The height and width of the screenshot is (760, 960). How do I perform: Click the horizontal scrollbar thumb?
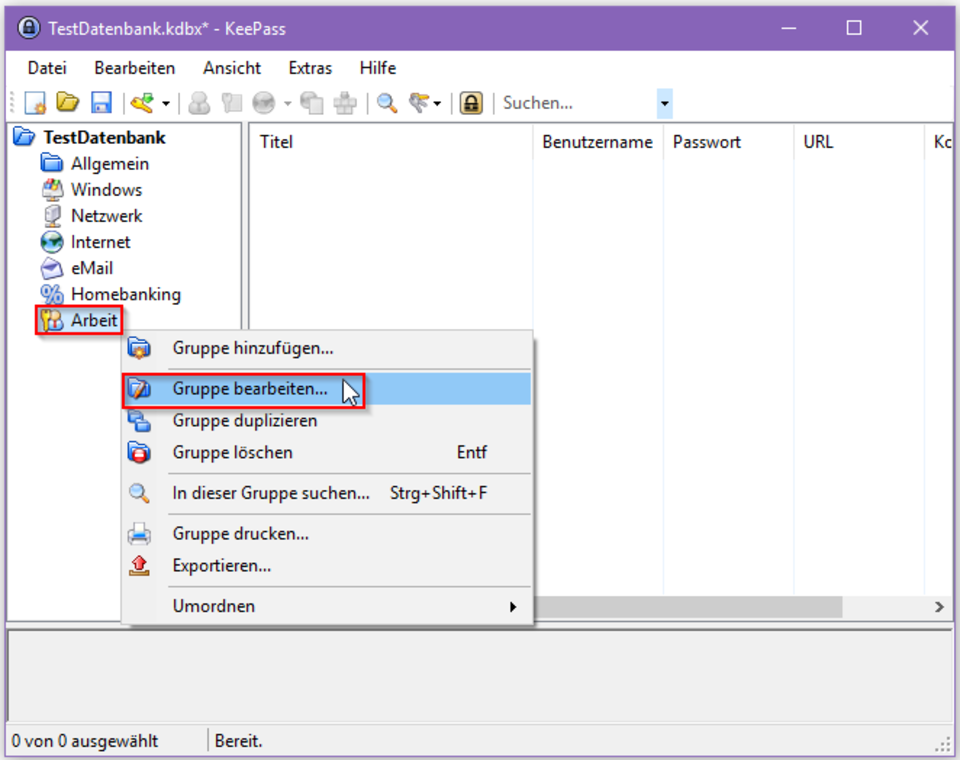(x=688, y=607)
